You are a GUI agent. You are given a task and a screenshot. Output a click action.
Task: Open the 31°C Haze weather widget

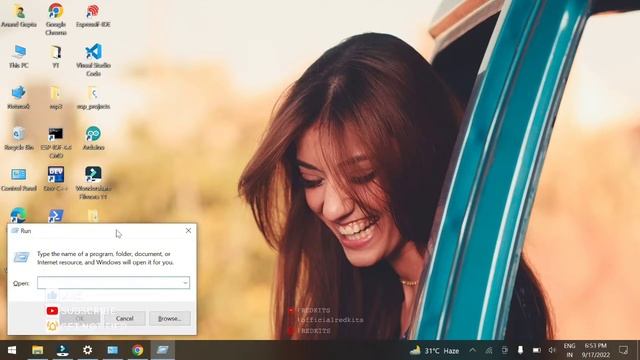click(434, 351)
